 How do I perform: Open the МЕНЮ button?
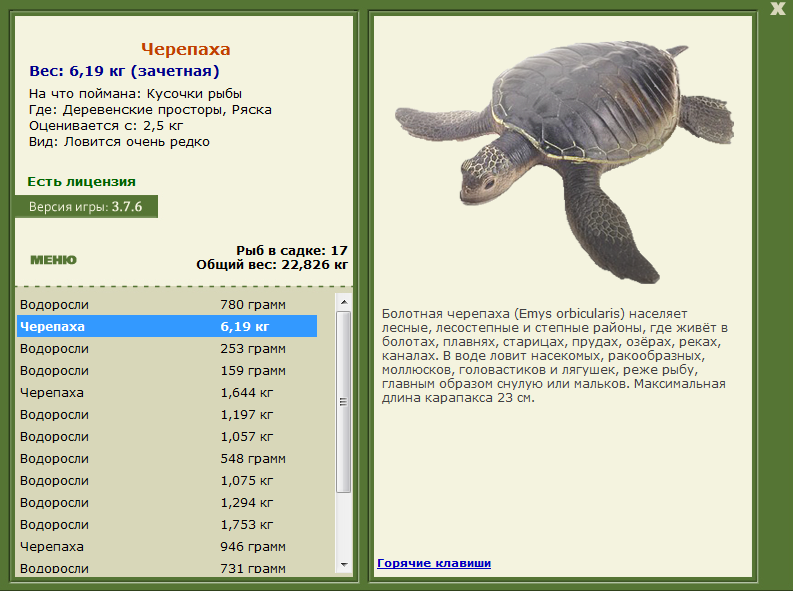click(54, 260)
